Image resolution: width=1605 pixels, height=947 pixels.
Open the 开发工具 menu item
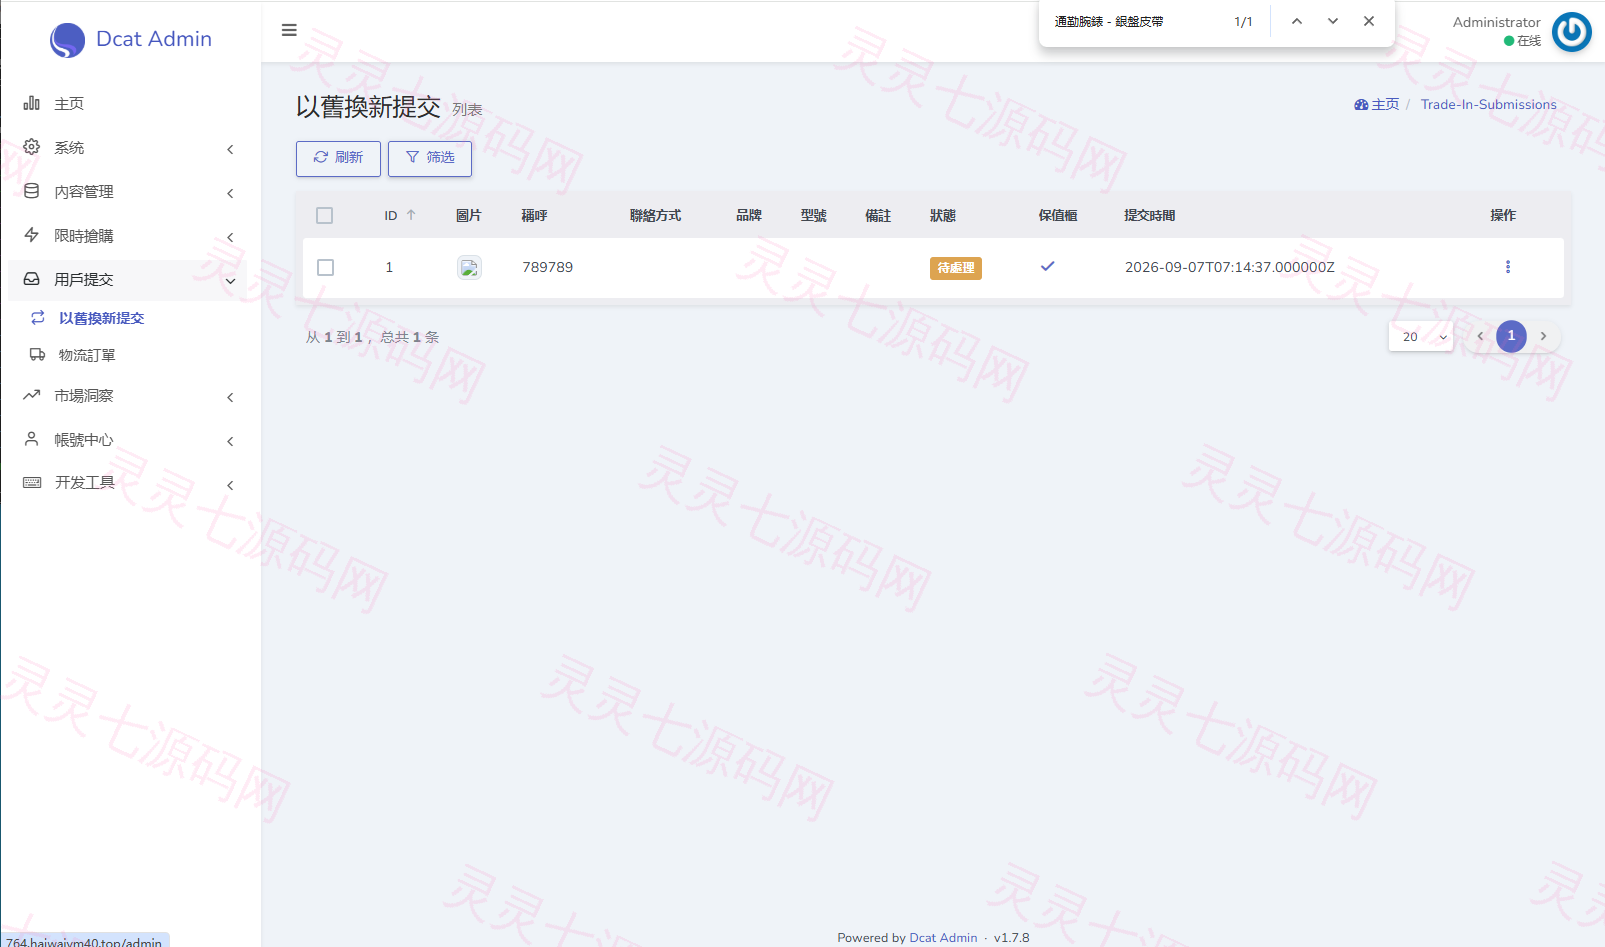click(x=128, y=483)
